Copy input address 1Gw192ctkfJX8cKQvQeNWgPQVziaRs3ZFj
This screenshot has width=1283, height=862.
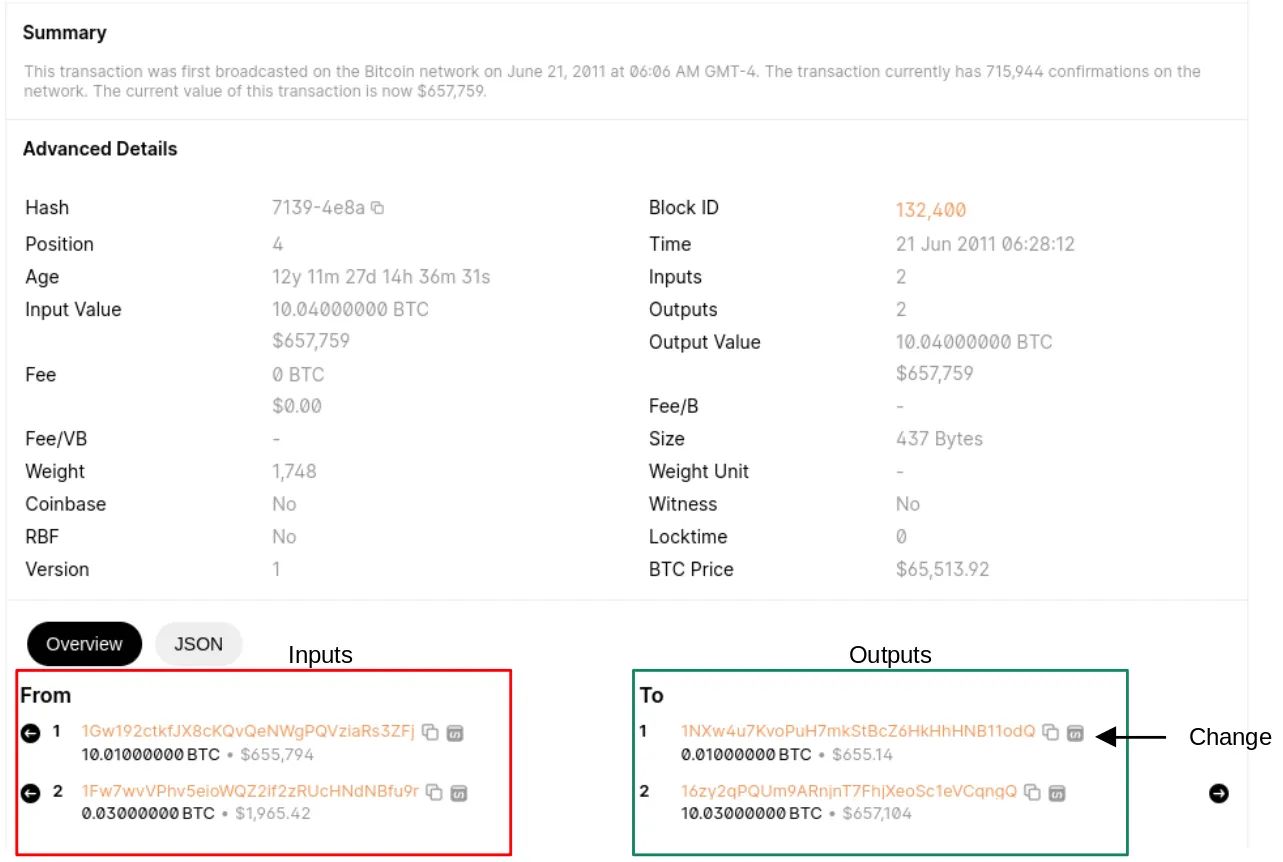click(432, 731)
